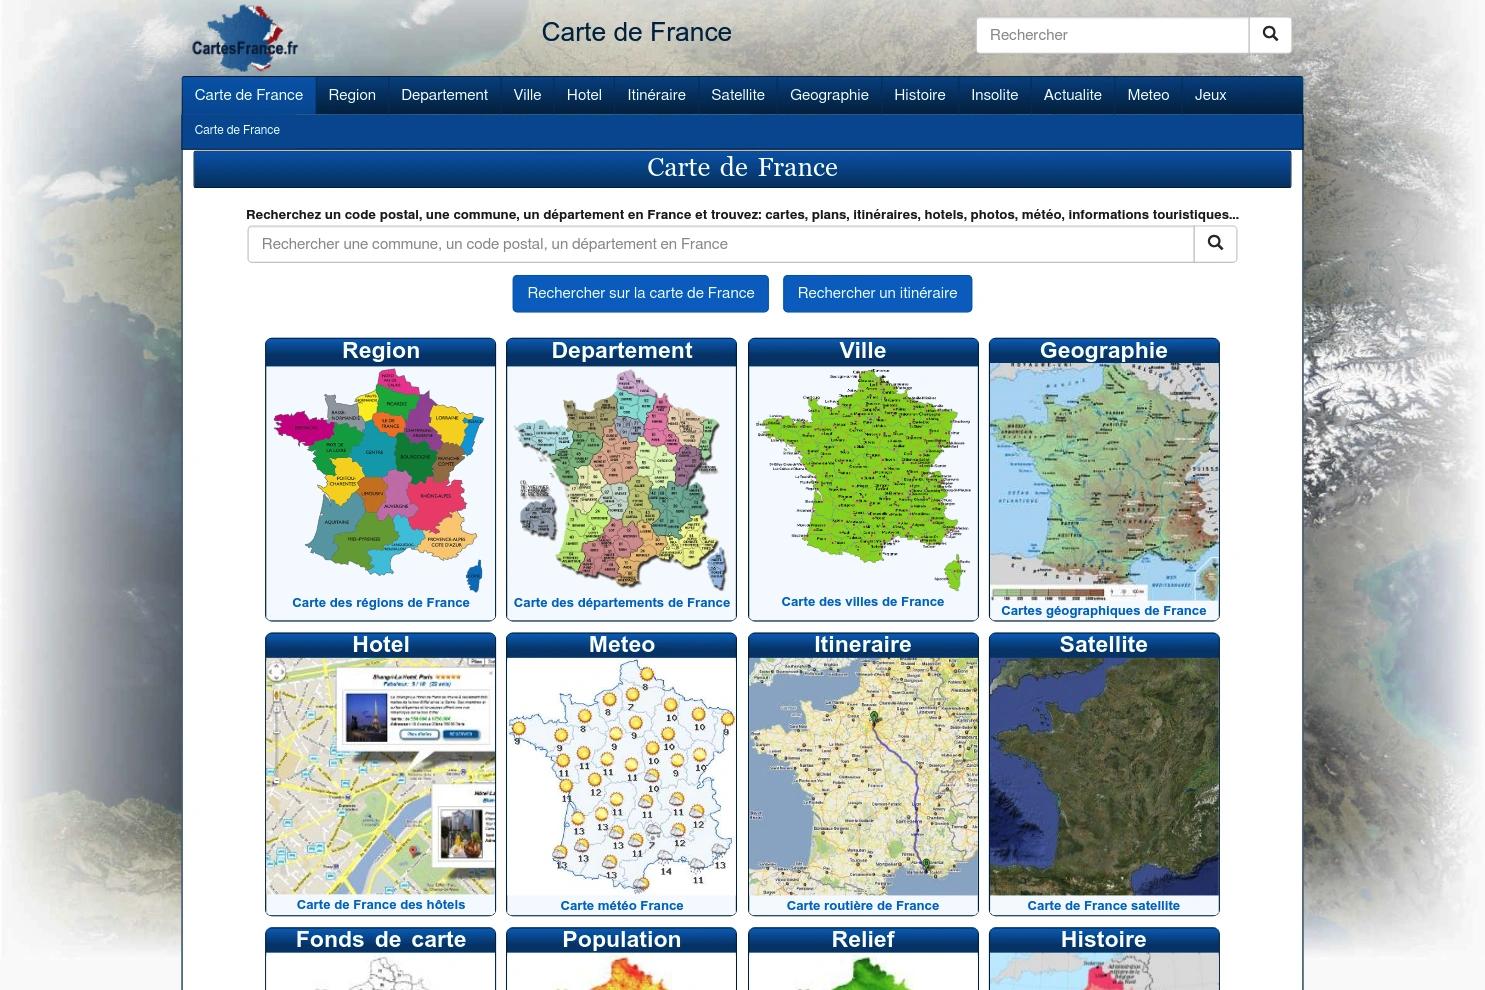
Task: Open the Carte des régions de France thumbnail
Action: [x=380, y=478]
